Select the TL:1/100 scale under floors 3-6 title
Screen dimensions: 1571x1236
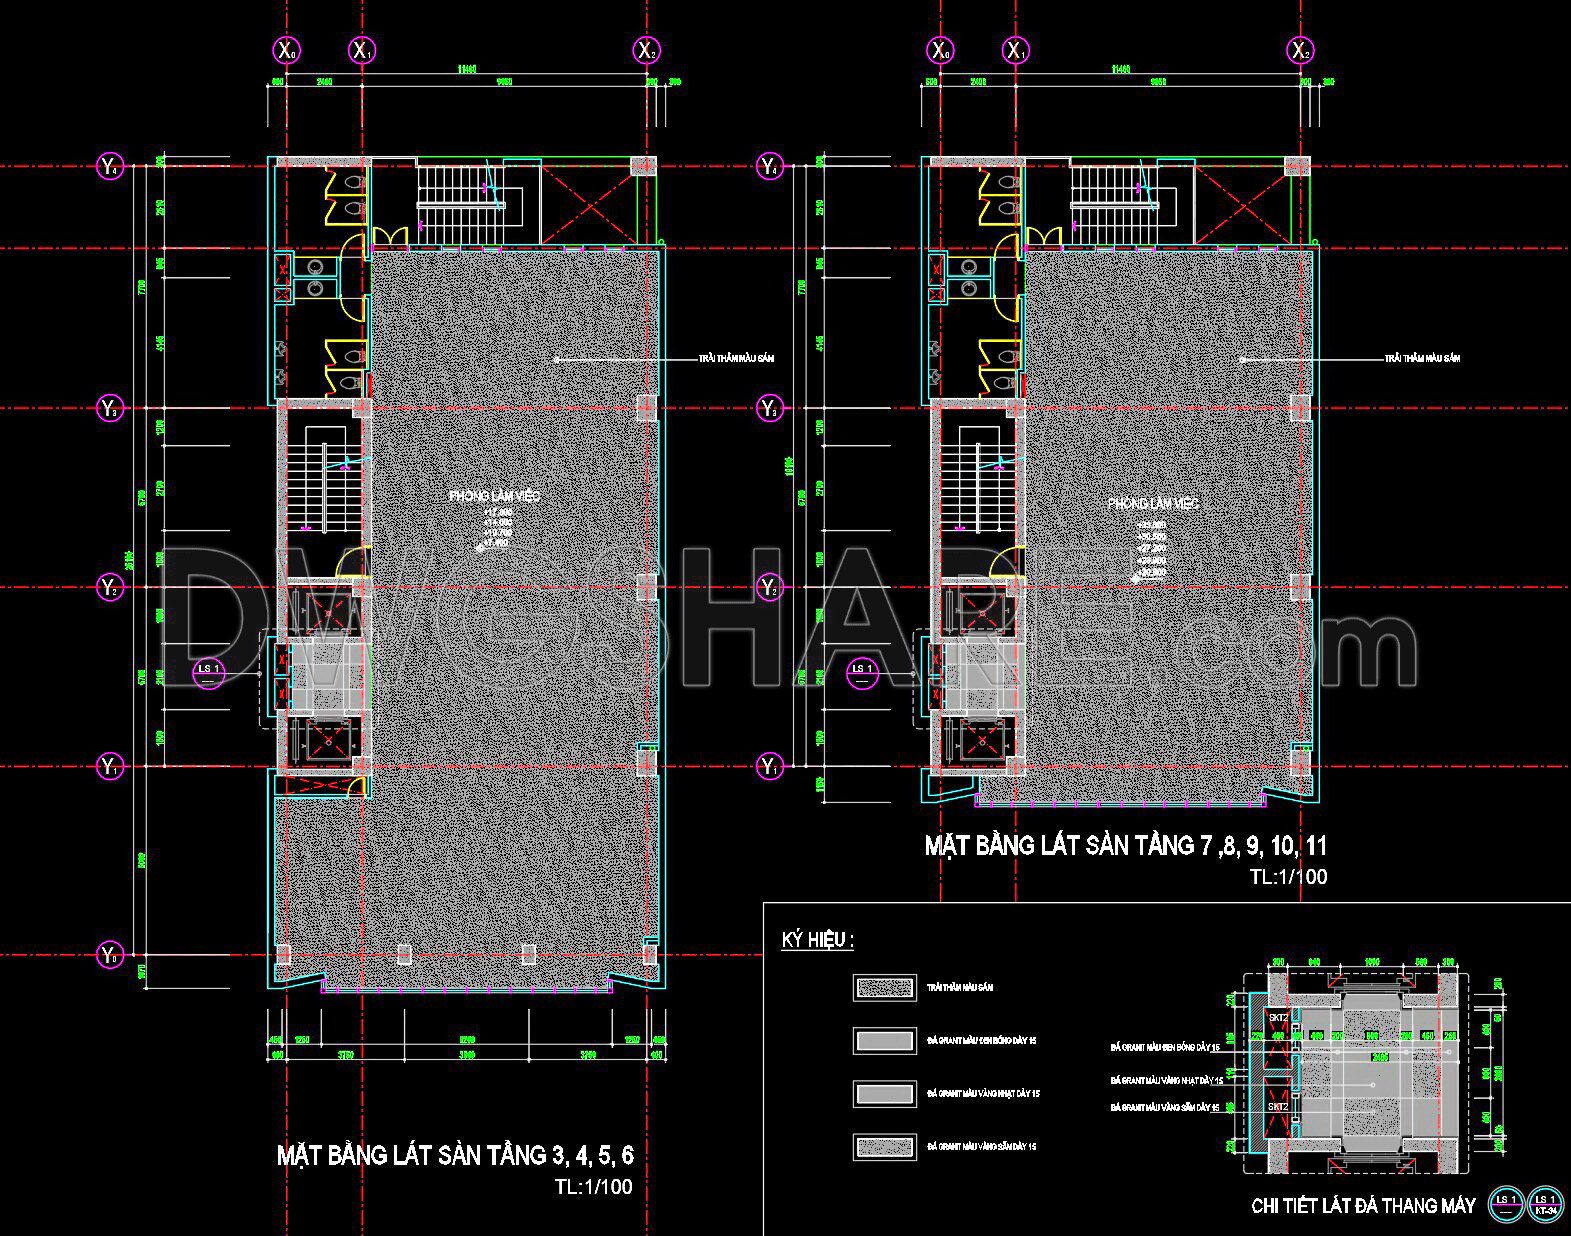point(593,1188)
